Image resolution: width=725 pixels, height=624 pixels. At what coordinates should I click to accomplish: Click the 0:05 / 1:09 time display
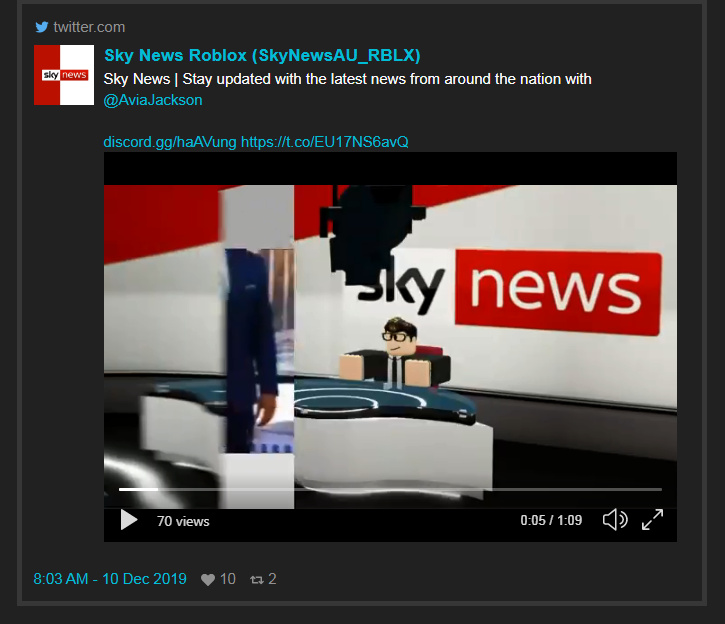(x=551, y=520)
